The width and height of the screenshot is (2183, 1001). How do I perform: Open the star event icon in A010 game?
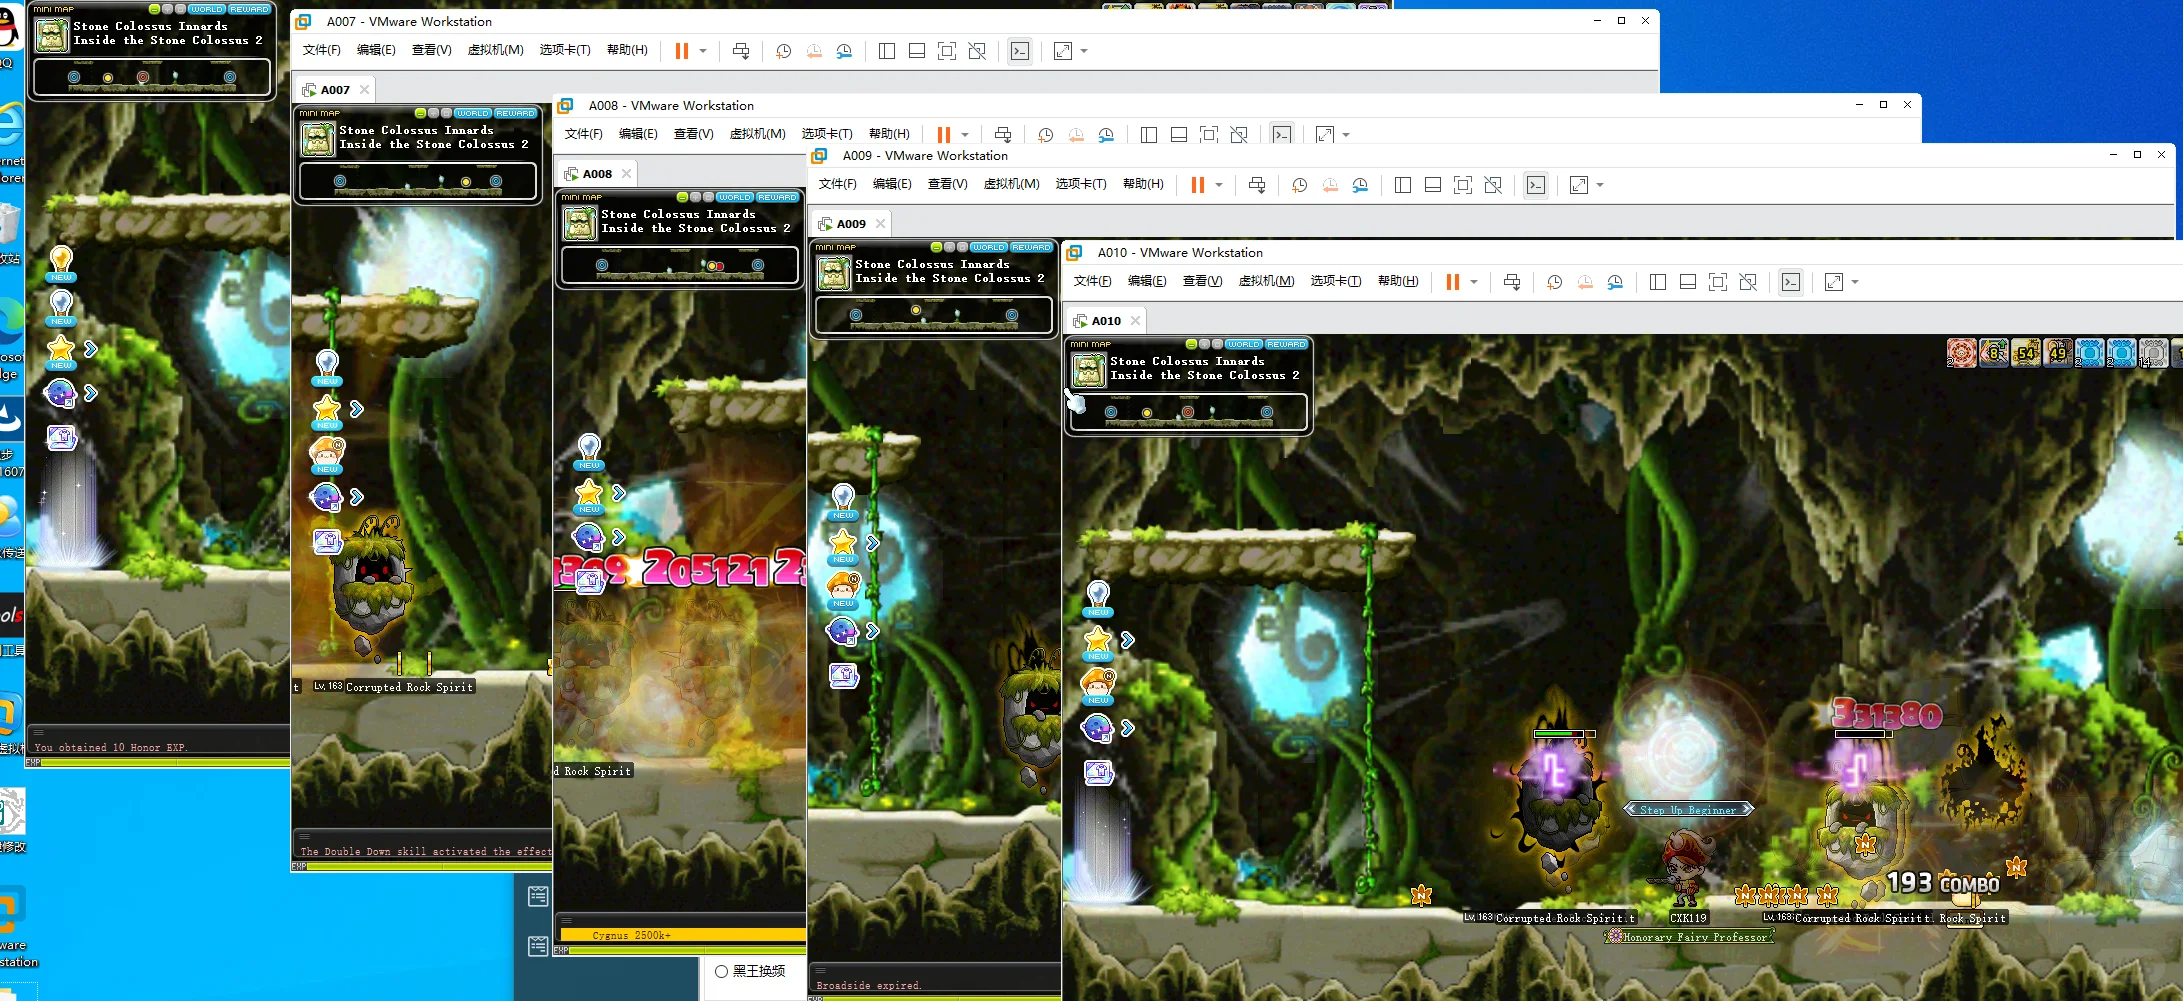[x=1098, y=641]
